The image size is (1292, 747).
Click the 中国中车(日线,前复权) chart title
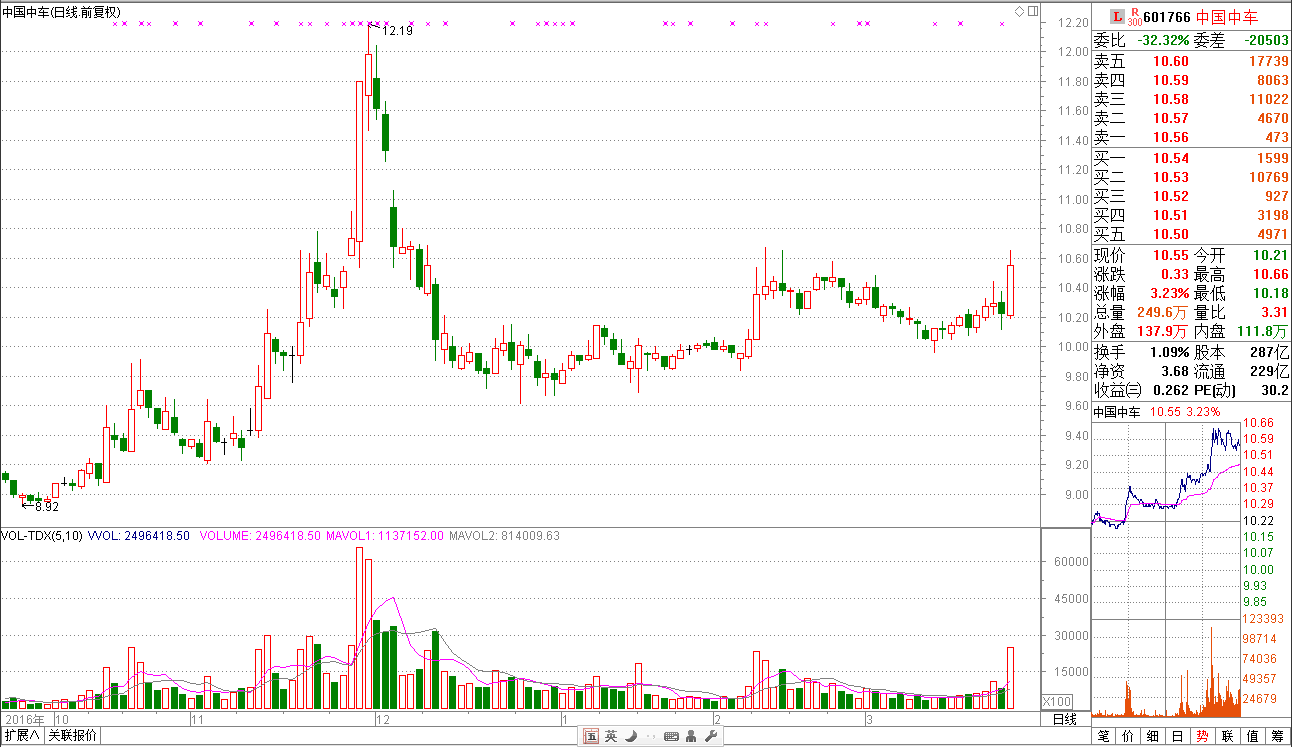(x=62, y=11)
